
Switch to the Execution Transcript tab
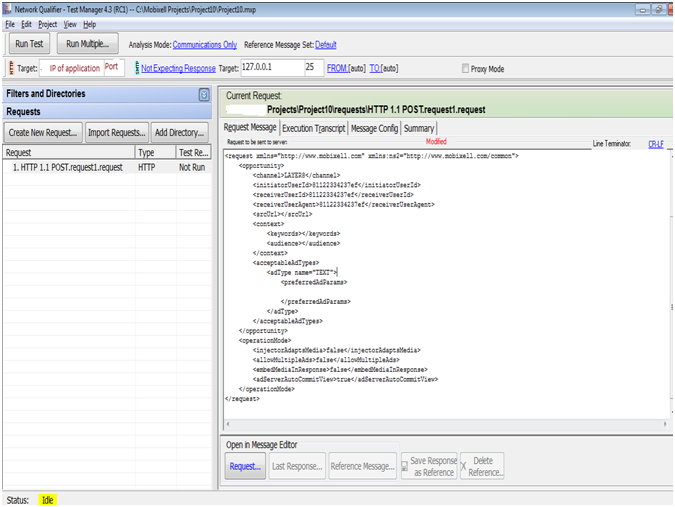[x=314, y=128]
